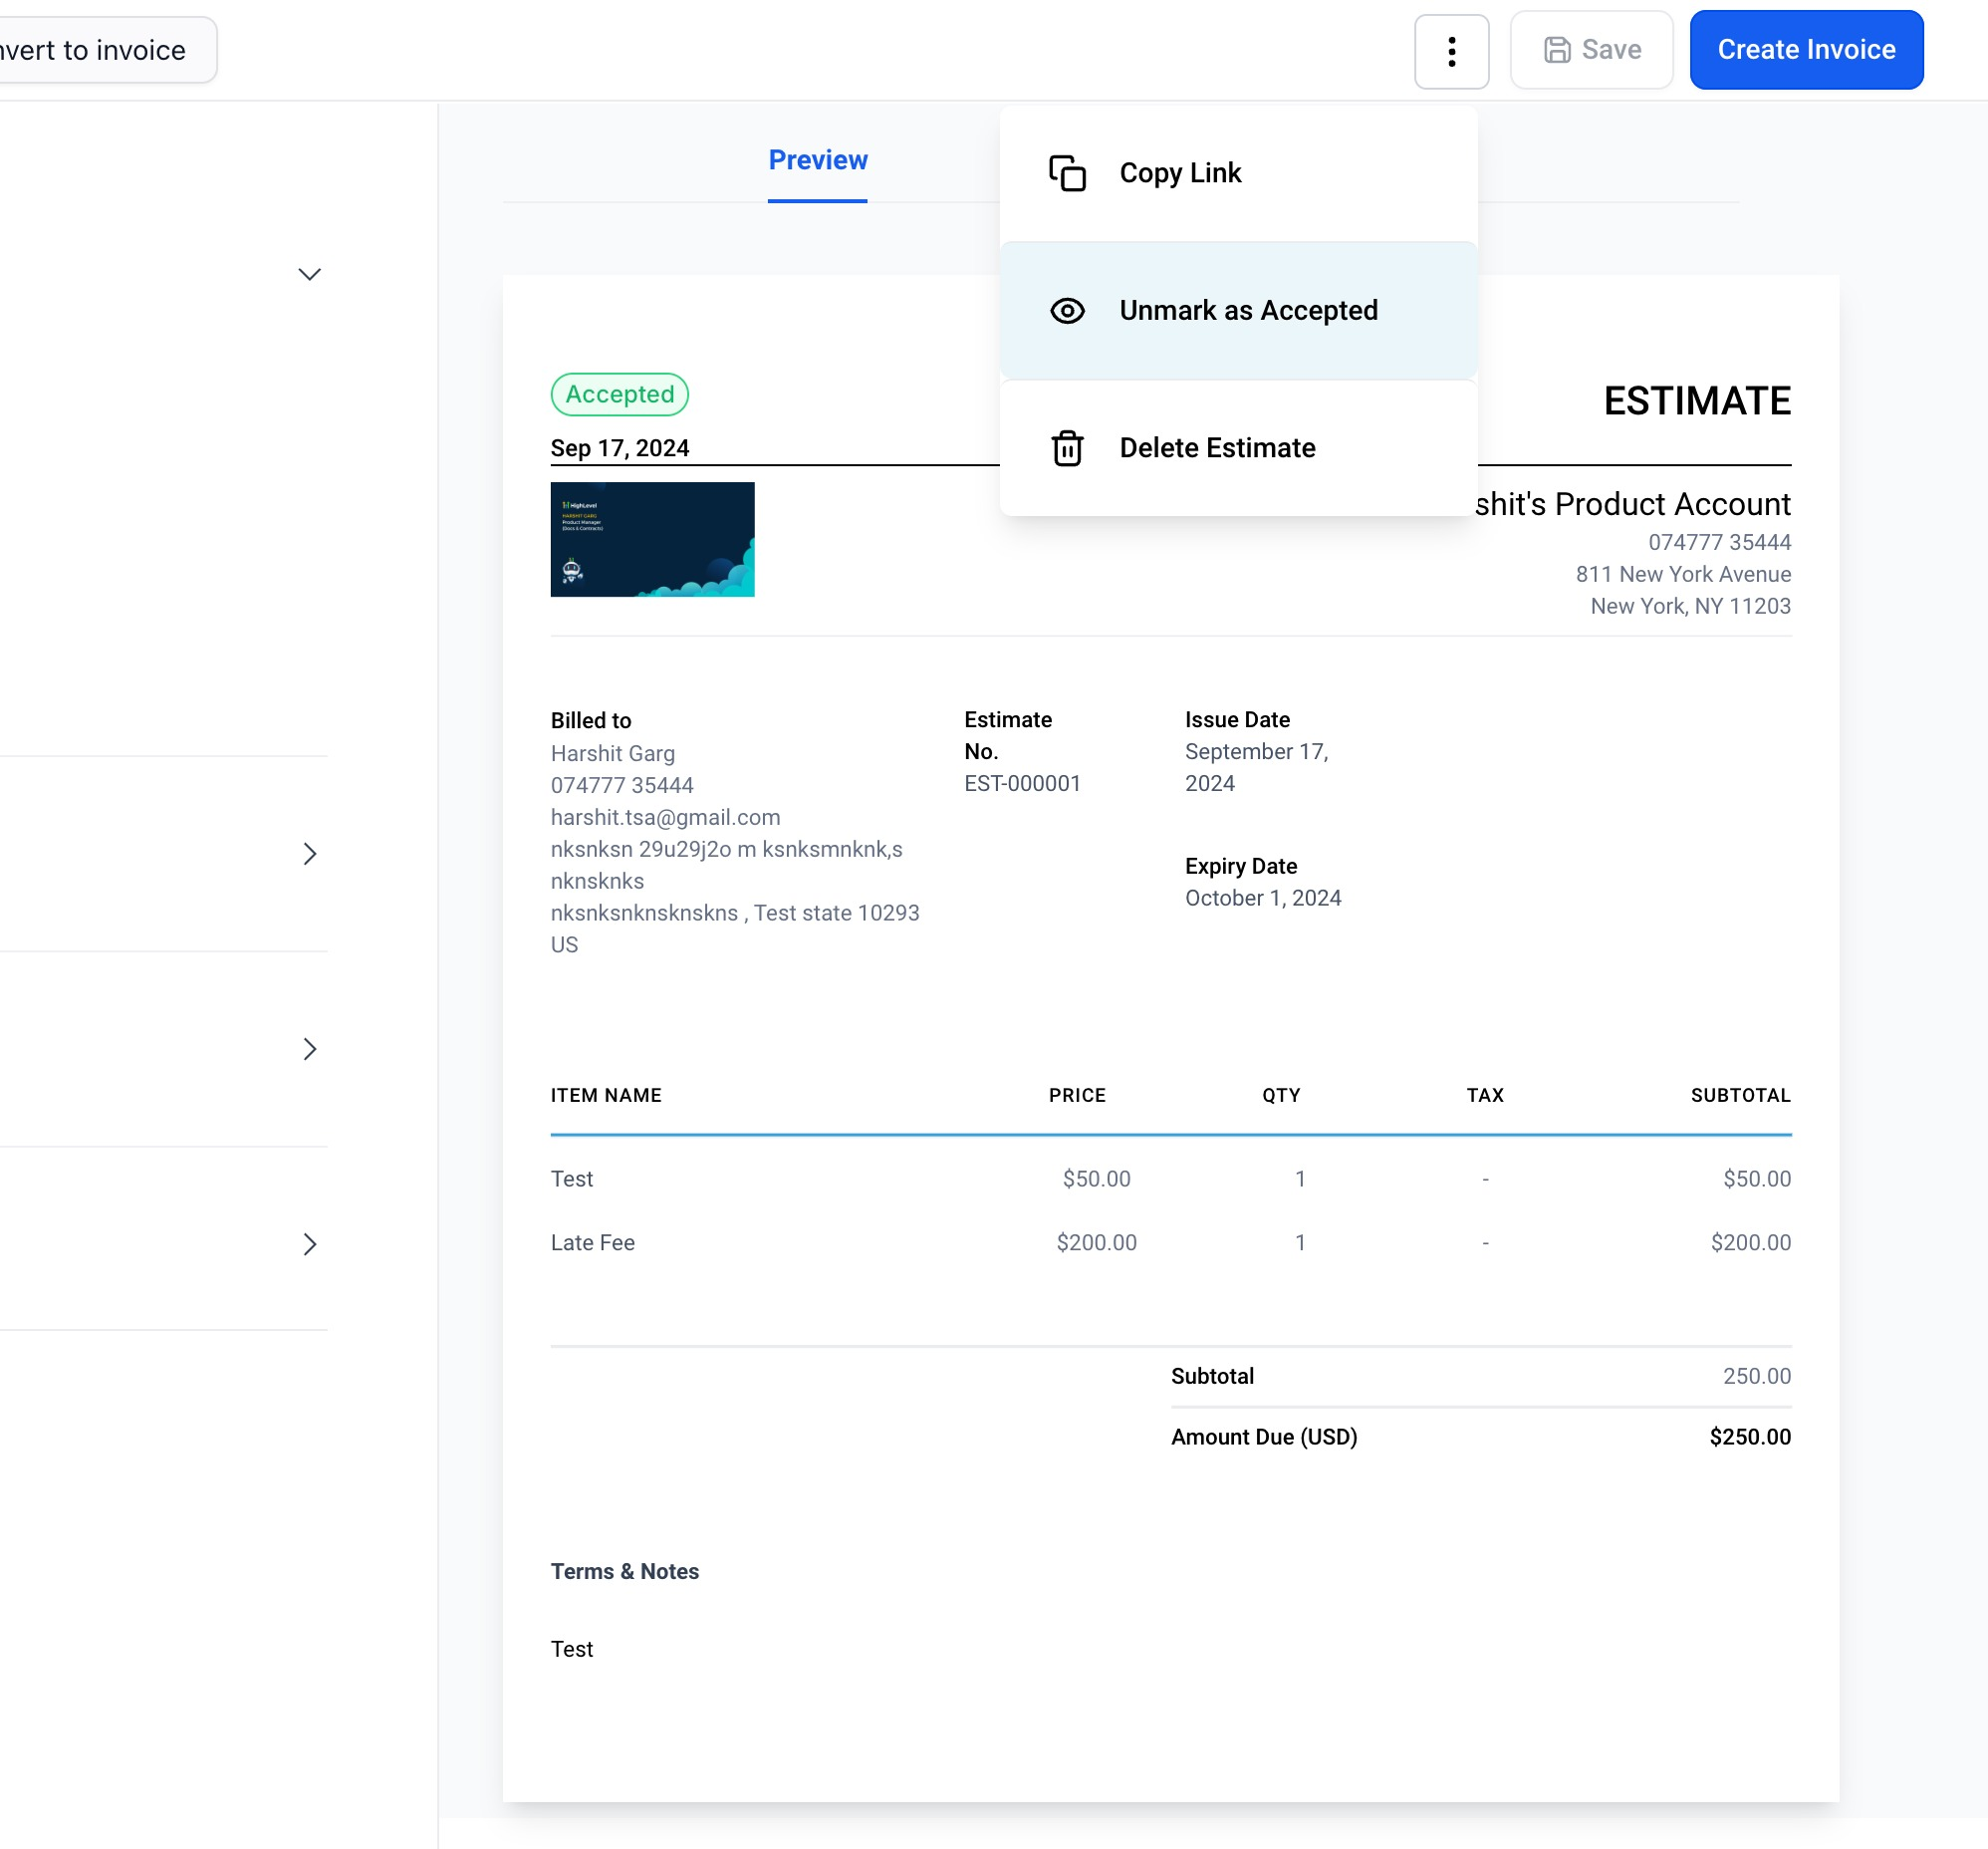Click the trash icon for Delete Estimate

(x=1067, y=448)
